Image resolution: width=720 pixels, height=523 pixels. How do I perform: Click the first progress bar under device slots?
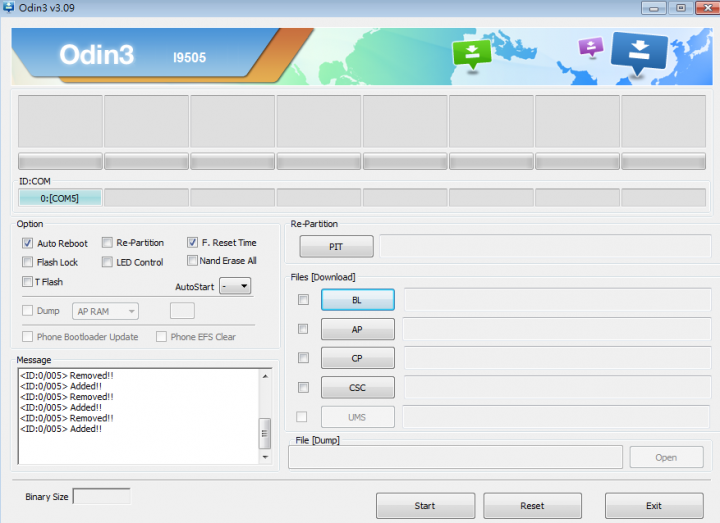pyautogui.click(x=60, y=161)
